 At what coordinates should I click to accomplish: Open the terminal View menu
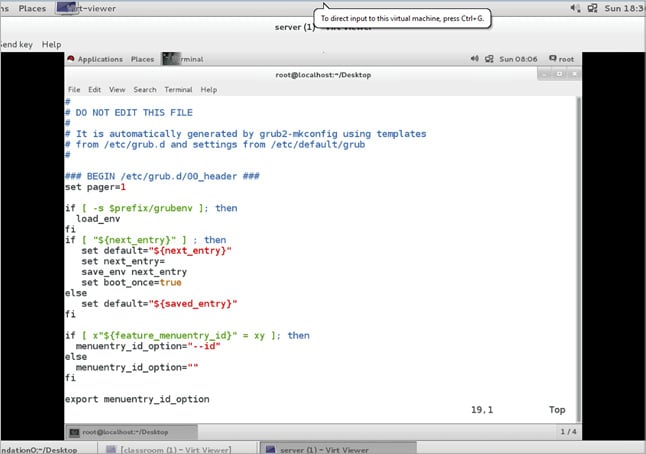click(x=117, y=89)
